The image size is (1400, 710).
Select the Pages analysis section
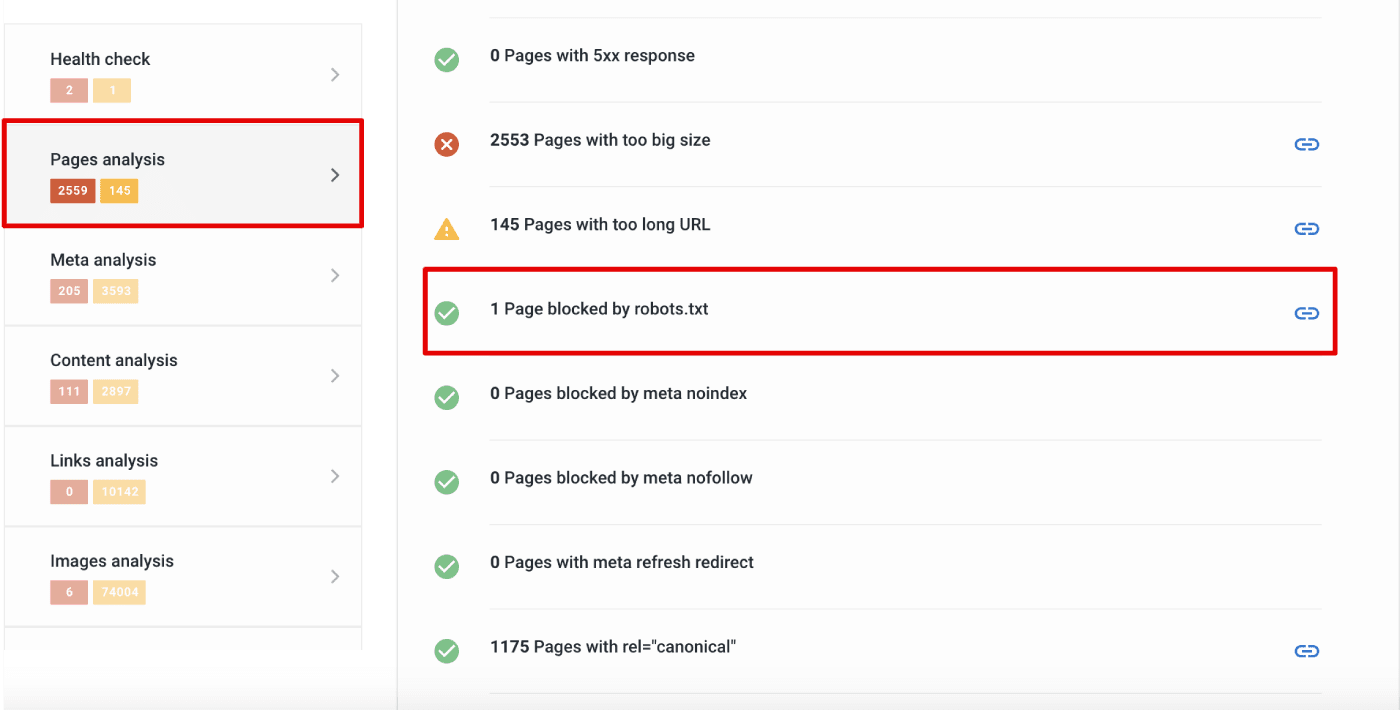[183, 174]
